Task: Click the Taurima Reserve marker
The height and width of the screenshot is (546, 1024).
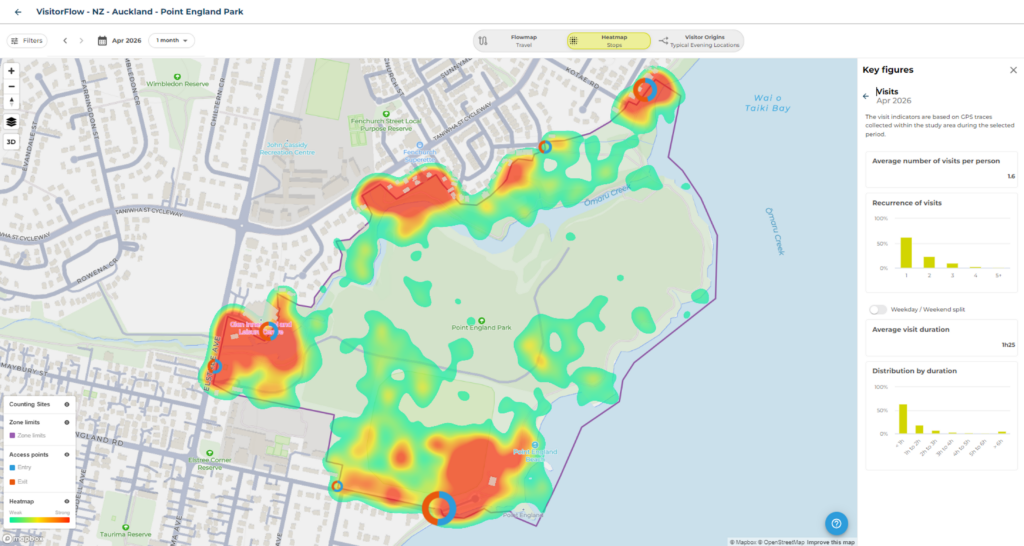Action: tap(125, 527)
